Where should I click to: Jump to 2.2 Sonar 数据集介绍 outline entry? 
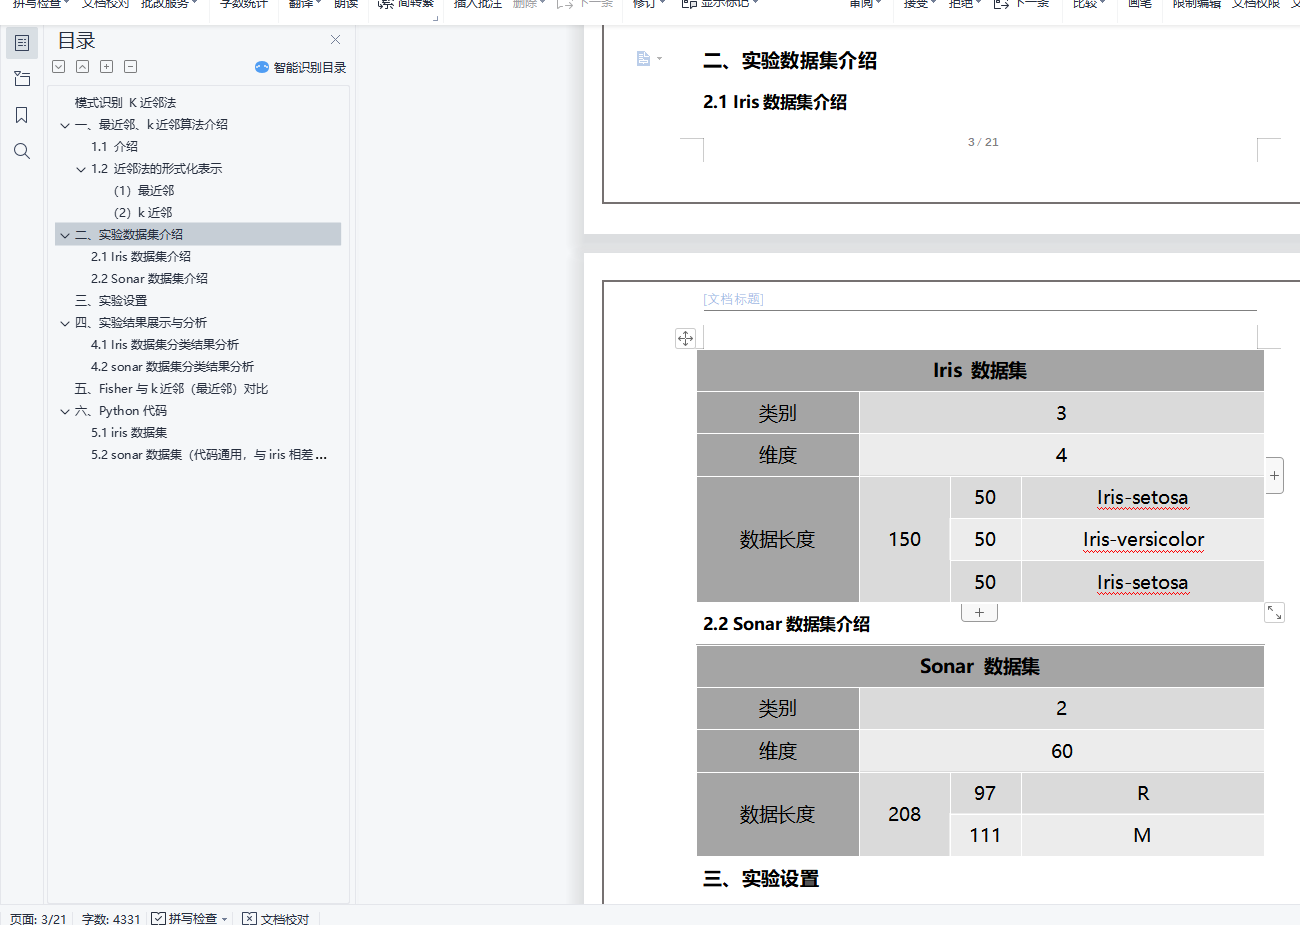pos(149,278)
